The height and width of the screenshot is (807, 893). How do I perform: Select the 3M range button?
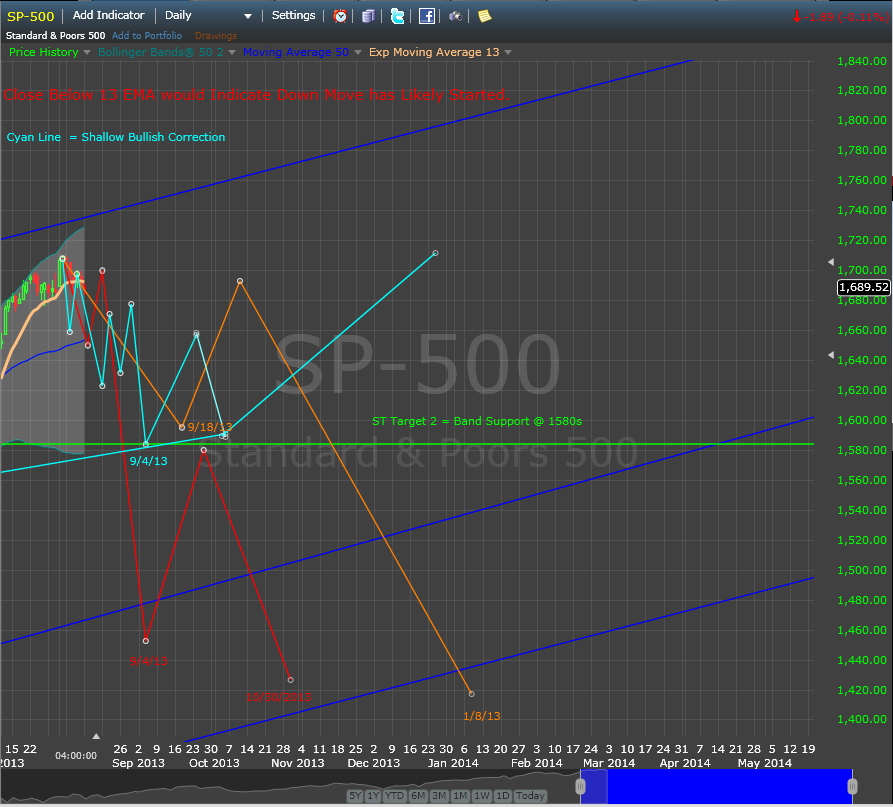tap(439, 796)
